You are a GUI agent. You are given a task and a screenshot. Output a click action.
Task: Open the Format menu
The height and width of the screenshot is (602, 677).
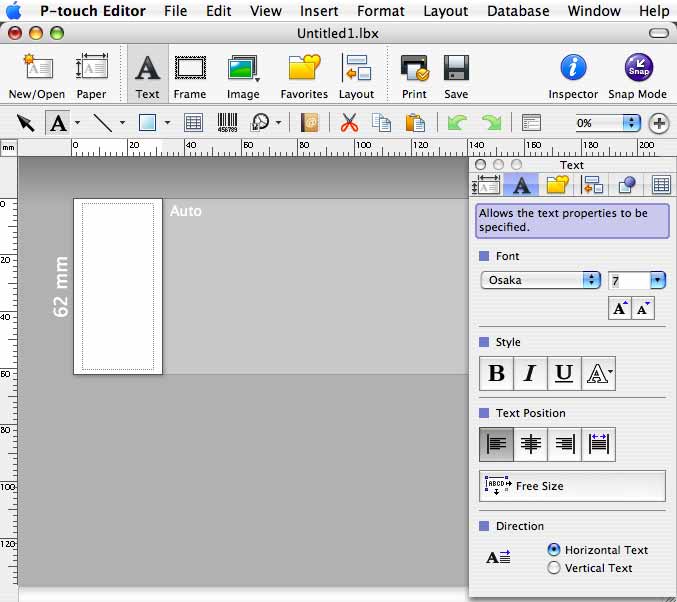[381, 10]
